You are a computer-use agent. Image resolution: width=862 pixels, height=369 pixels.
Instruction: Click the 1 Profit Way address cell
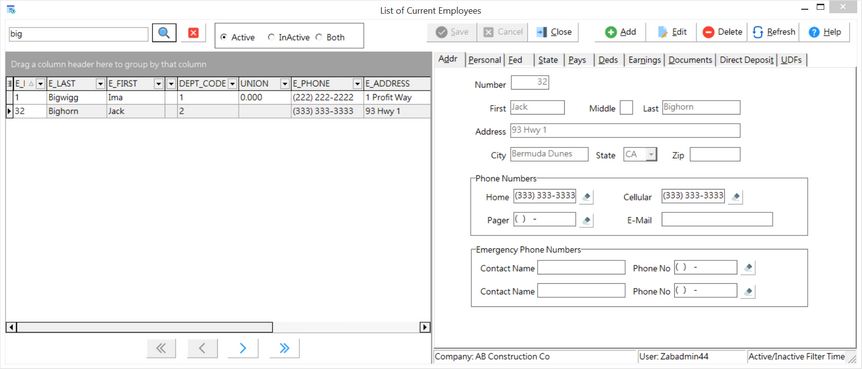pyautogui.click(x=397, y=97)
